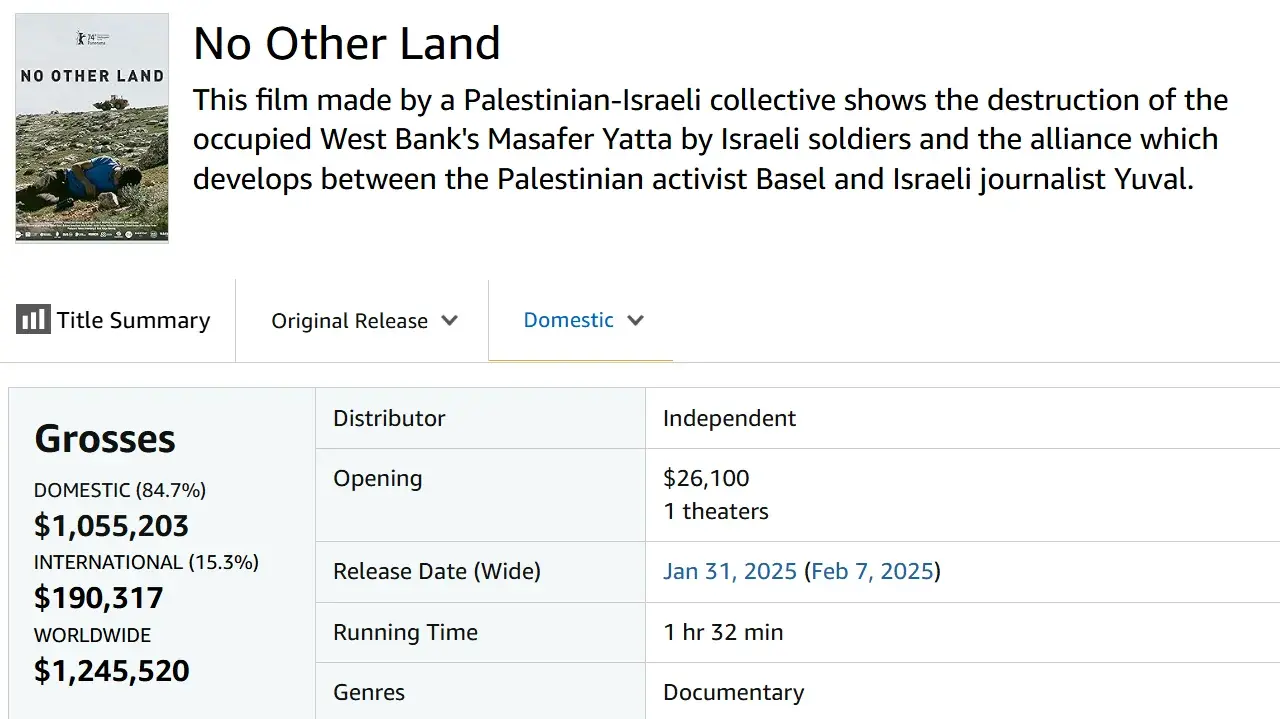
Task: Click the Independent distributor value
Action: coord(729,418)
